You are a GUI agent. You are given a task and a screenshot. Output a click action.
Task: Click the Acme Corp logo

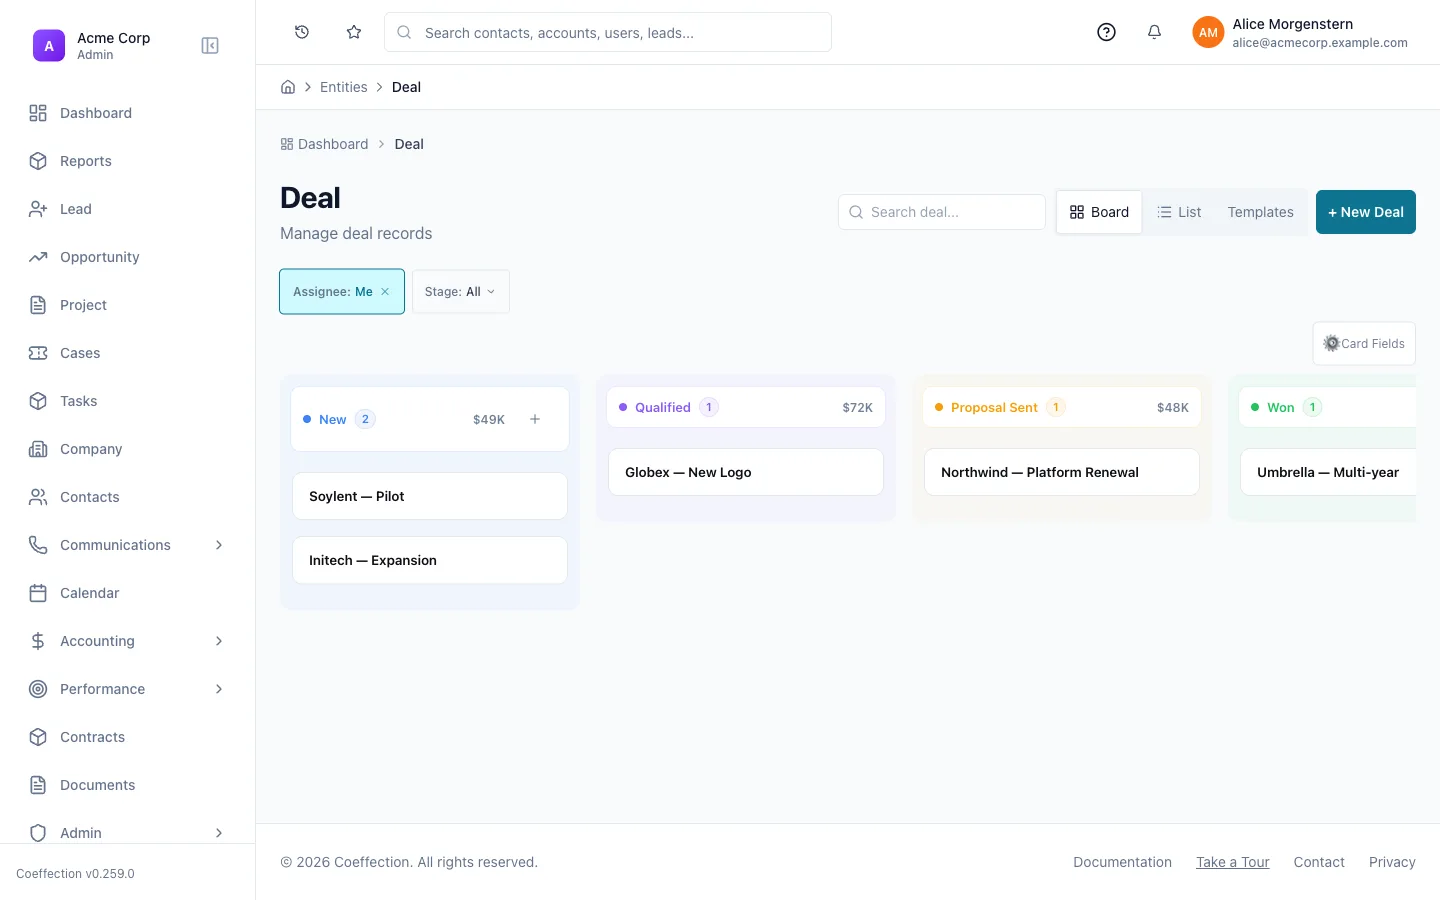click(49, 46)
